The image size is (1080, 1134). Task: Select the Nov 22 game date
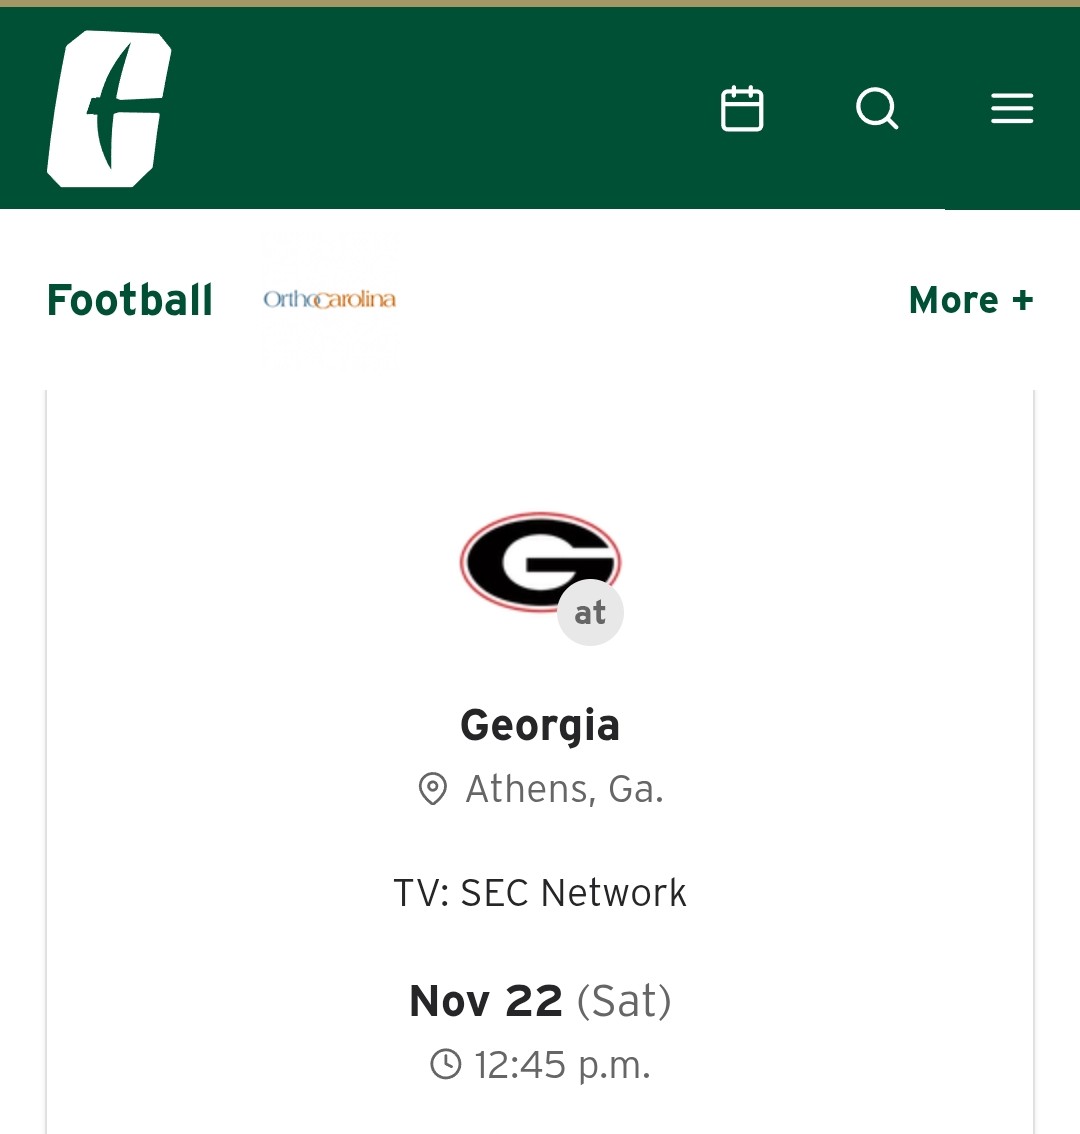[486, 1001]
